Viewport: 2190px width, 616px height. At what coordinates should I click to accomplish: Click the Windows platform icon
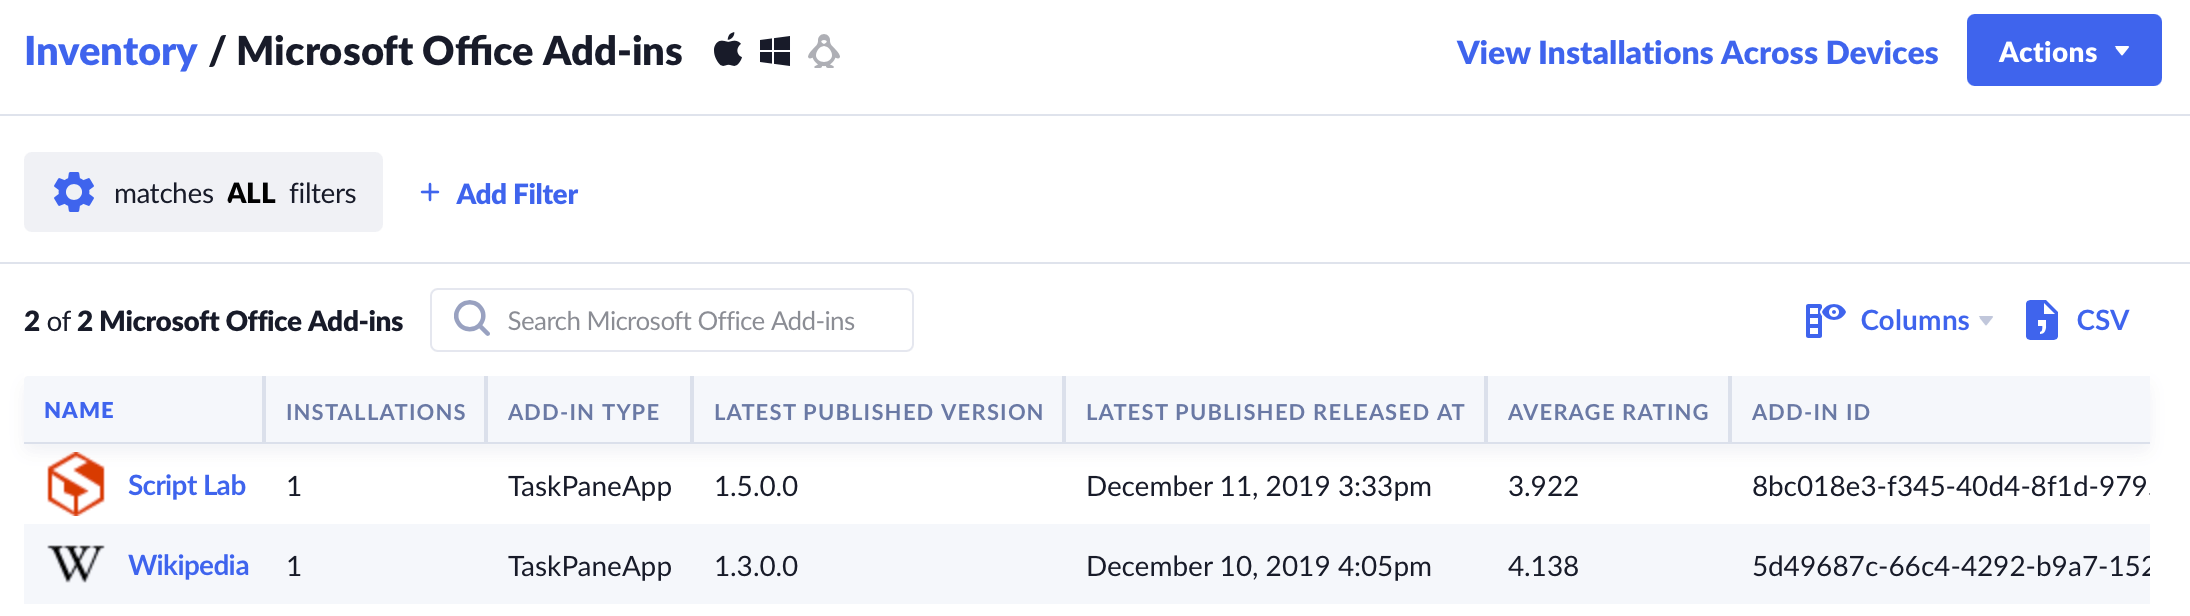coord(775,51)
